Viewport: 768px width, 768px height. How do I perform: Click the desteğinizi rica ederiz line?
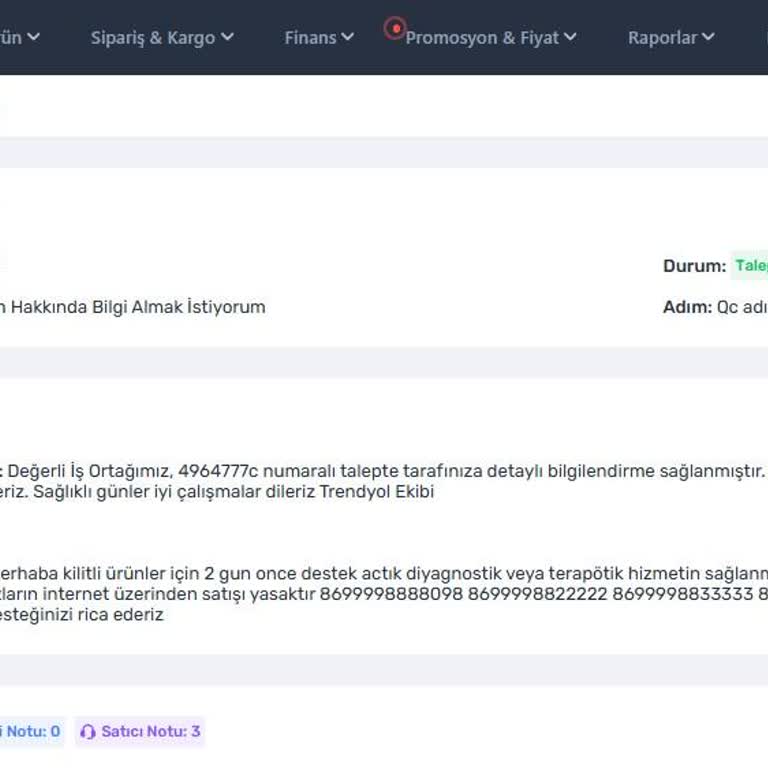(81, 615)
